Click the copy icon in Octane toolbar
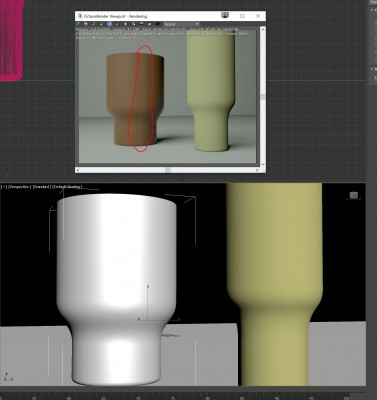The height and width of the screenshot is (400, 377). click(x=86, y=24)
